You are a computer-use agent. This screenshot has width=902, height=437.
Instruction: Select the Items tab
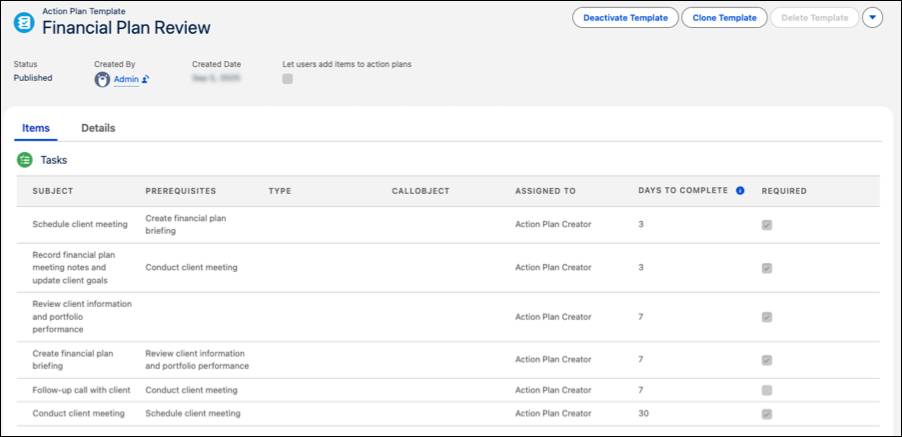click(x=36, y=128)
